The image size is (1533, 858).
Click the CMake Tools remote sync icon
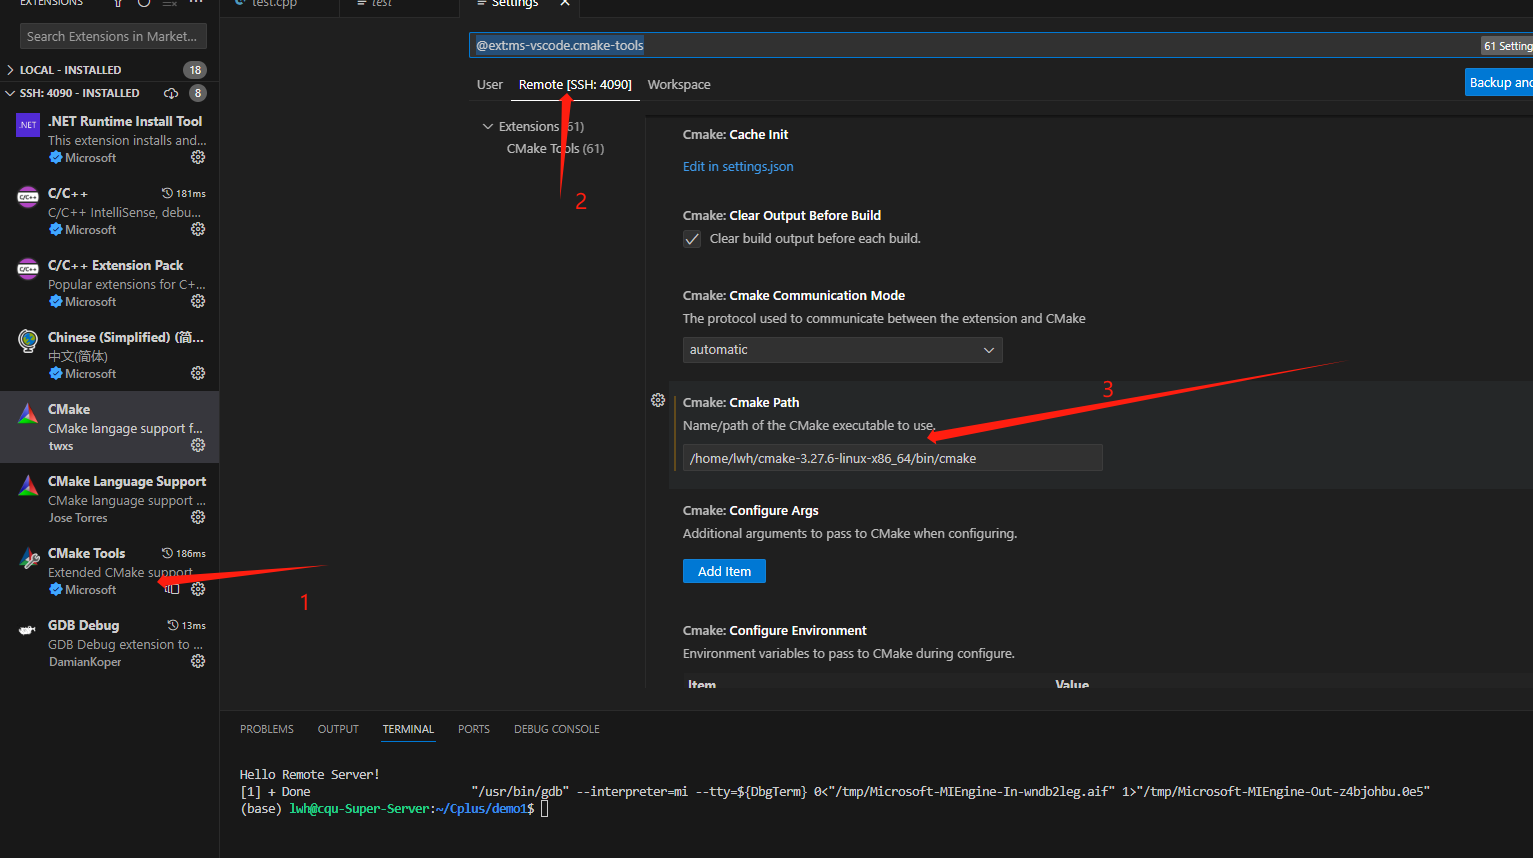[x=172, y=589]
